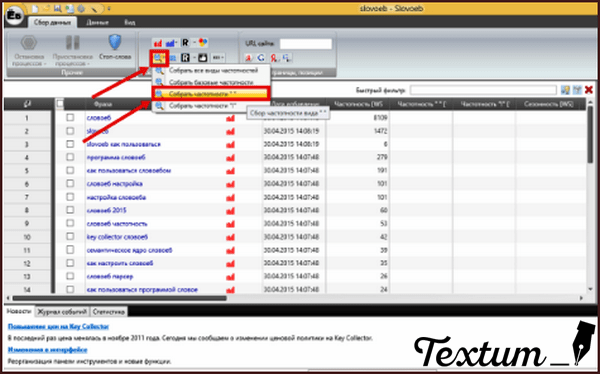Click the top-row R icon in ribbon
The image size is (600, 374).
(x=185, y=42)
